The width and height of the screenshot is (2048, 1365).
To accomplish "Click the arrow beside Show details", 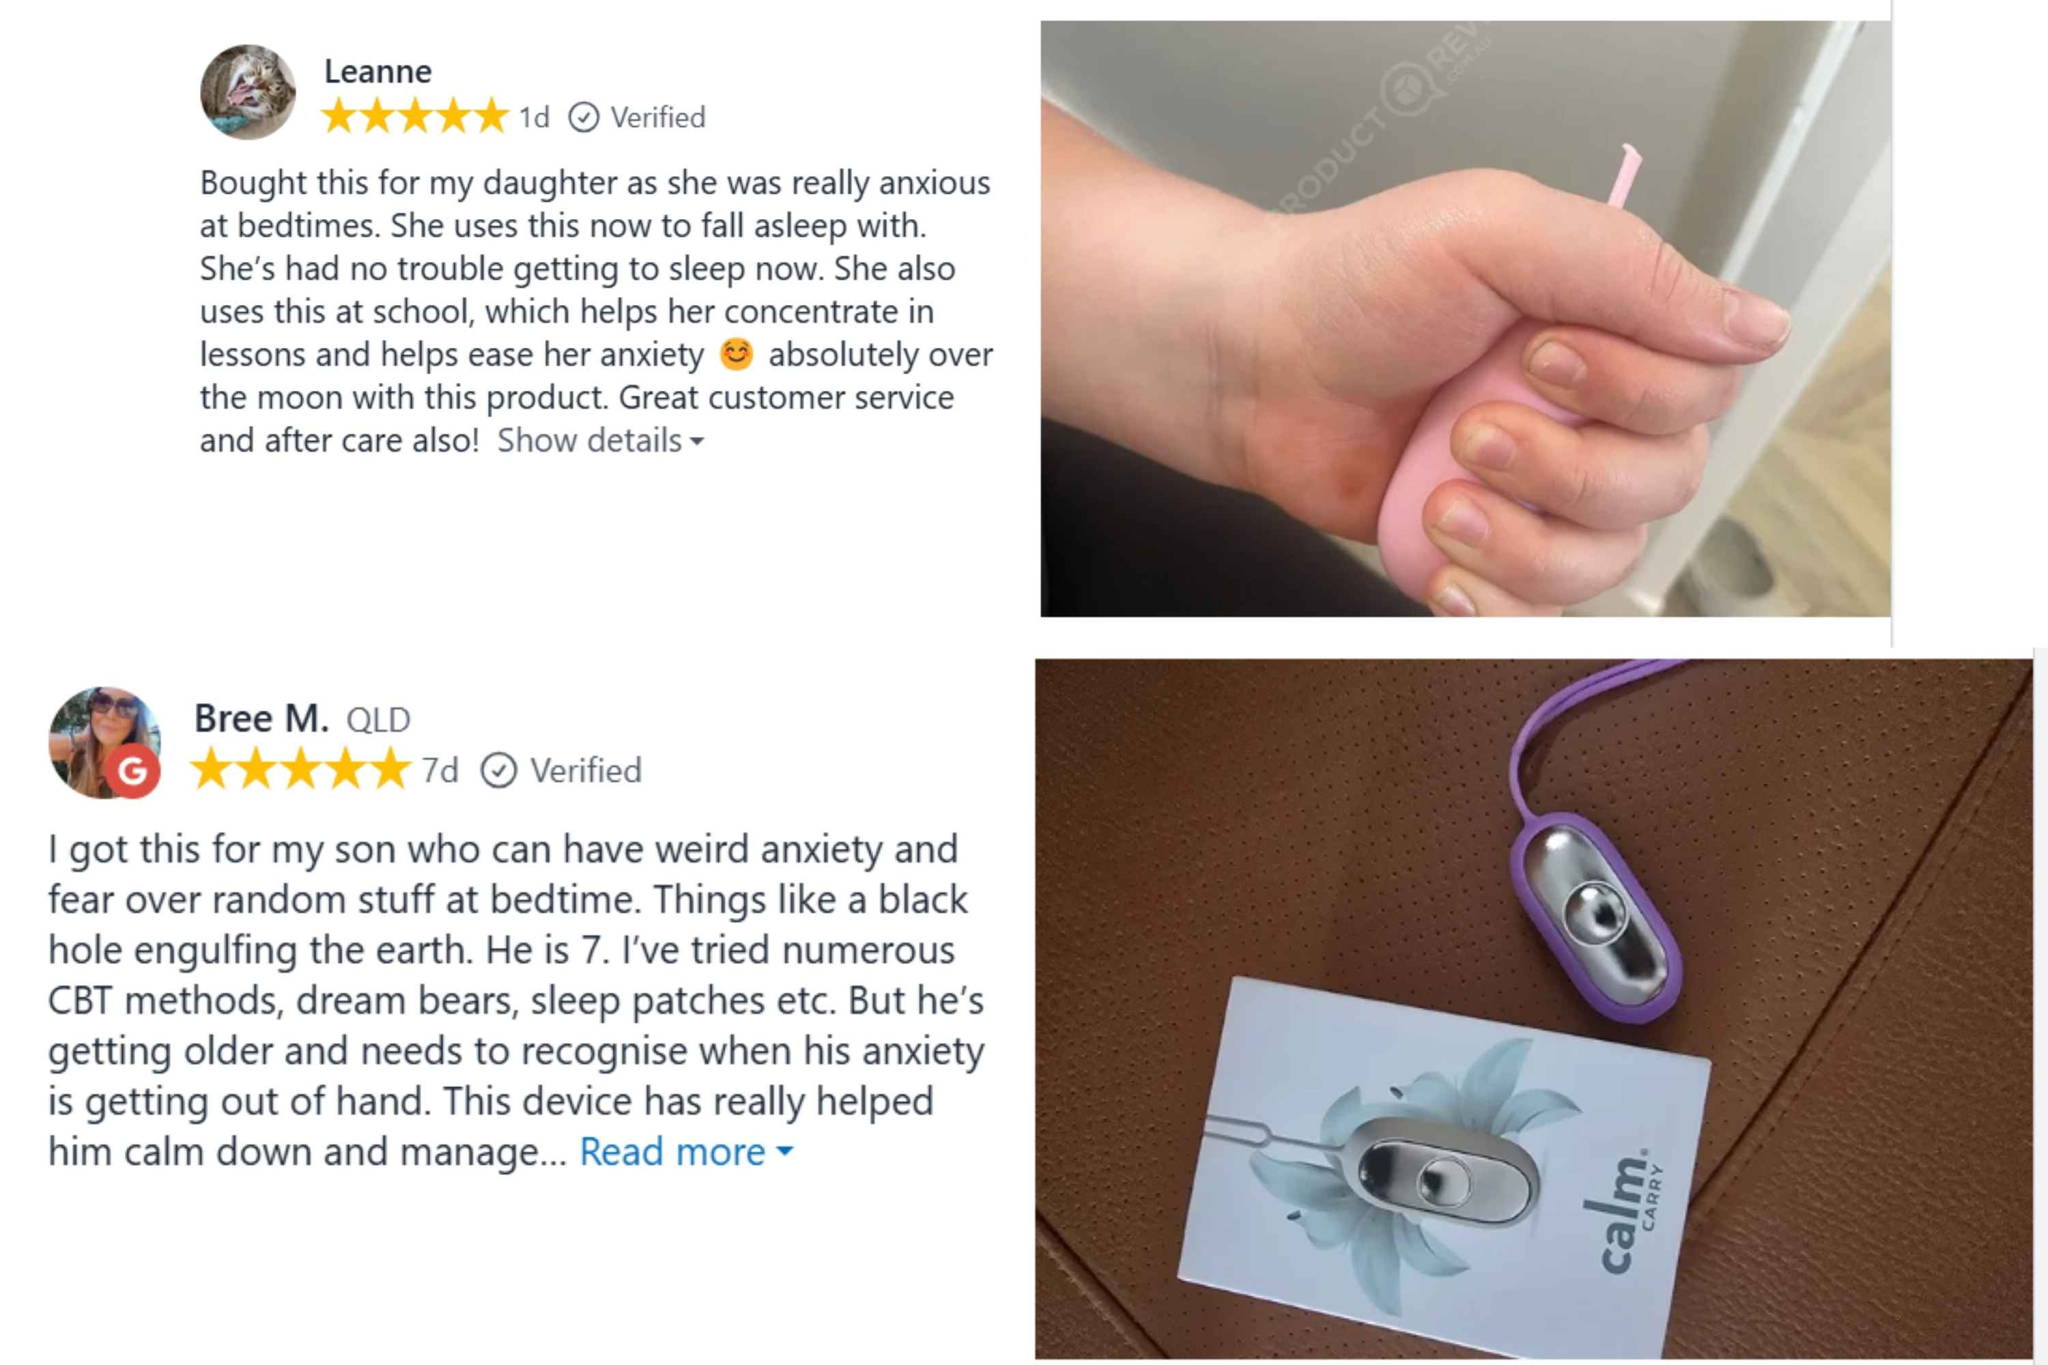I will (697, 441).
